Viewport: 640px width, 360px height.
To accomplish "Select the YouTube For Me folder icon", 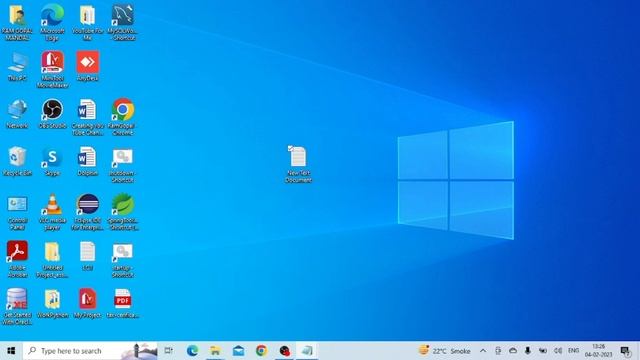I will [87, 22].
